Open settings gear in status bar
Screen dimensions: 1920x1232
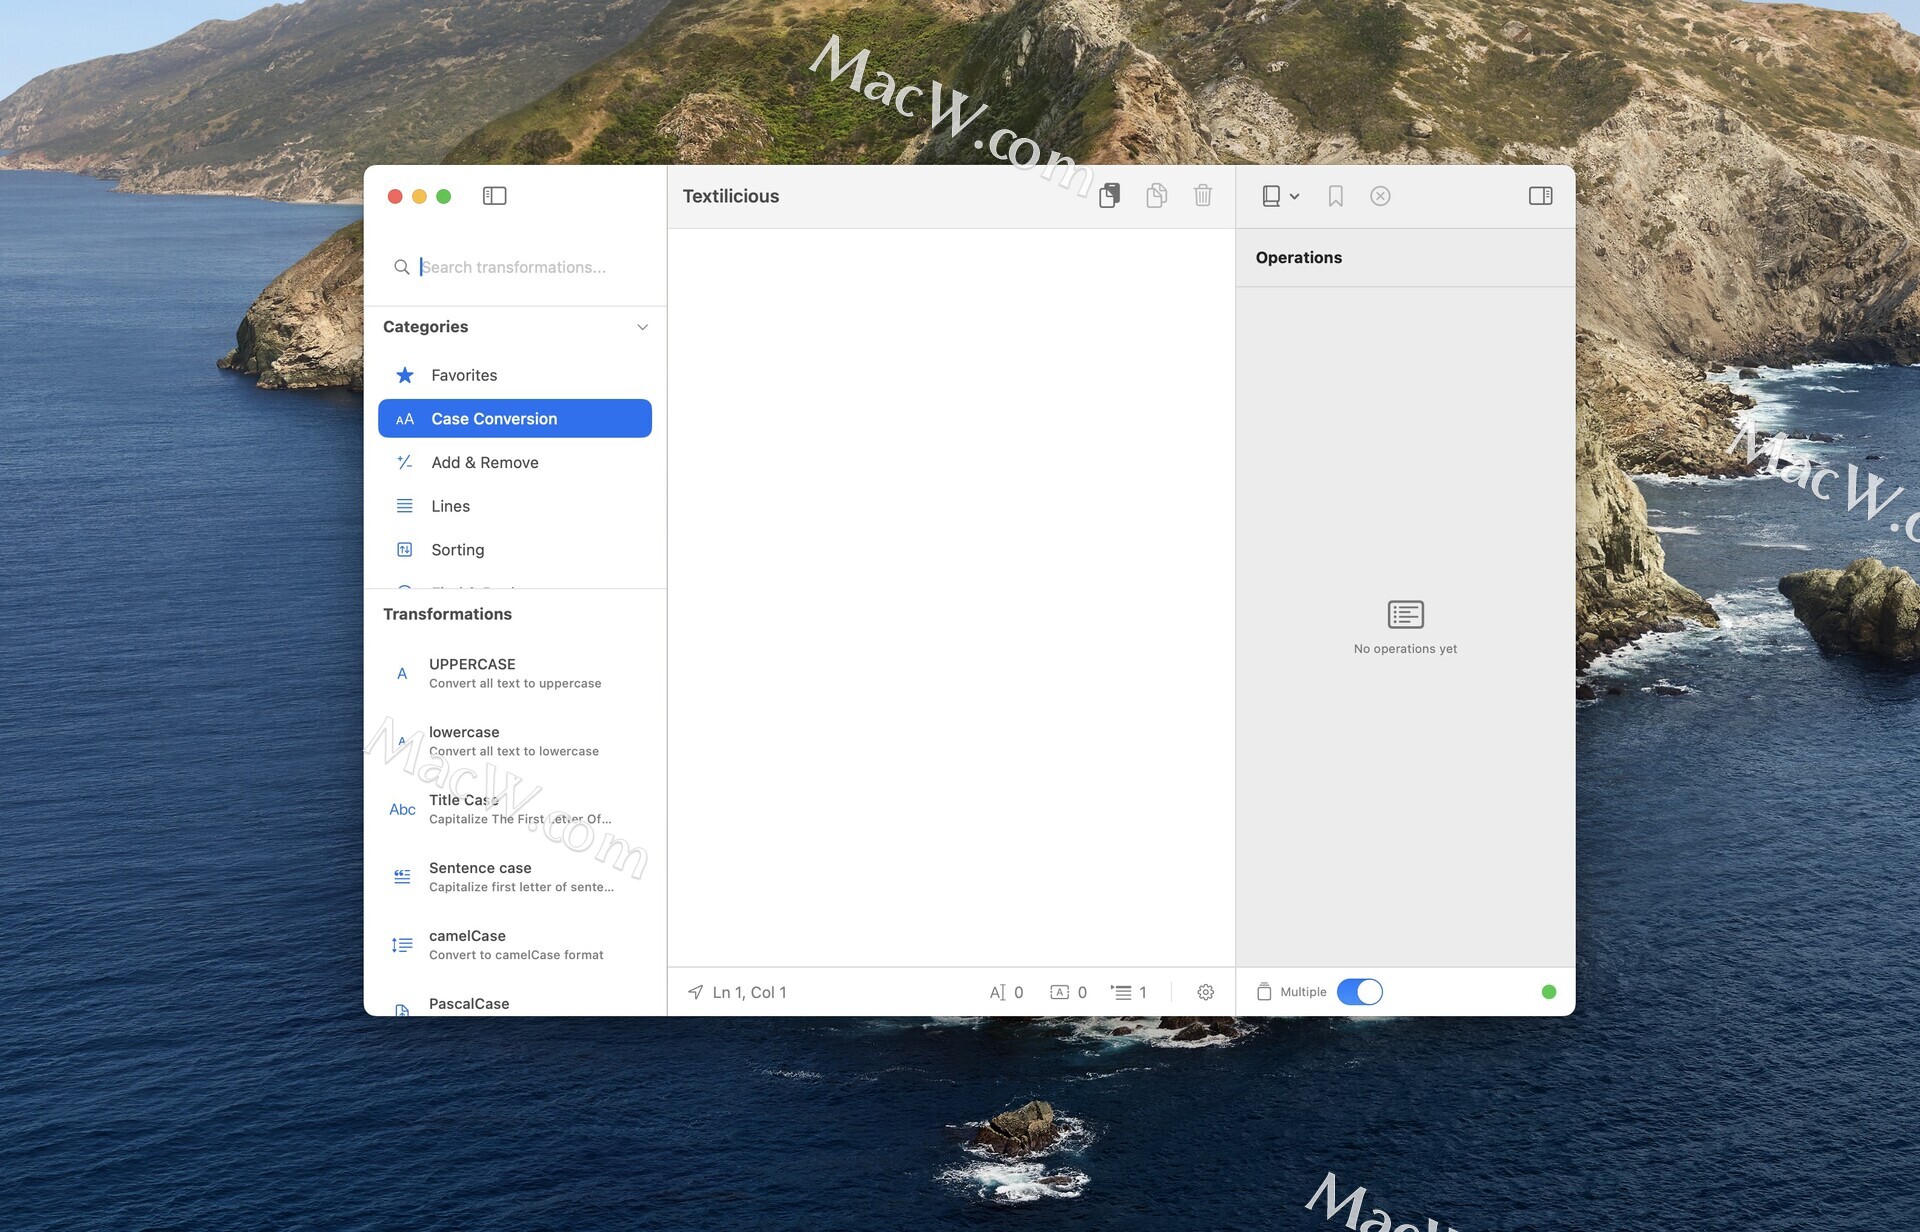(1206, 992)
